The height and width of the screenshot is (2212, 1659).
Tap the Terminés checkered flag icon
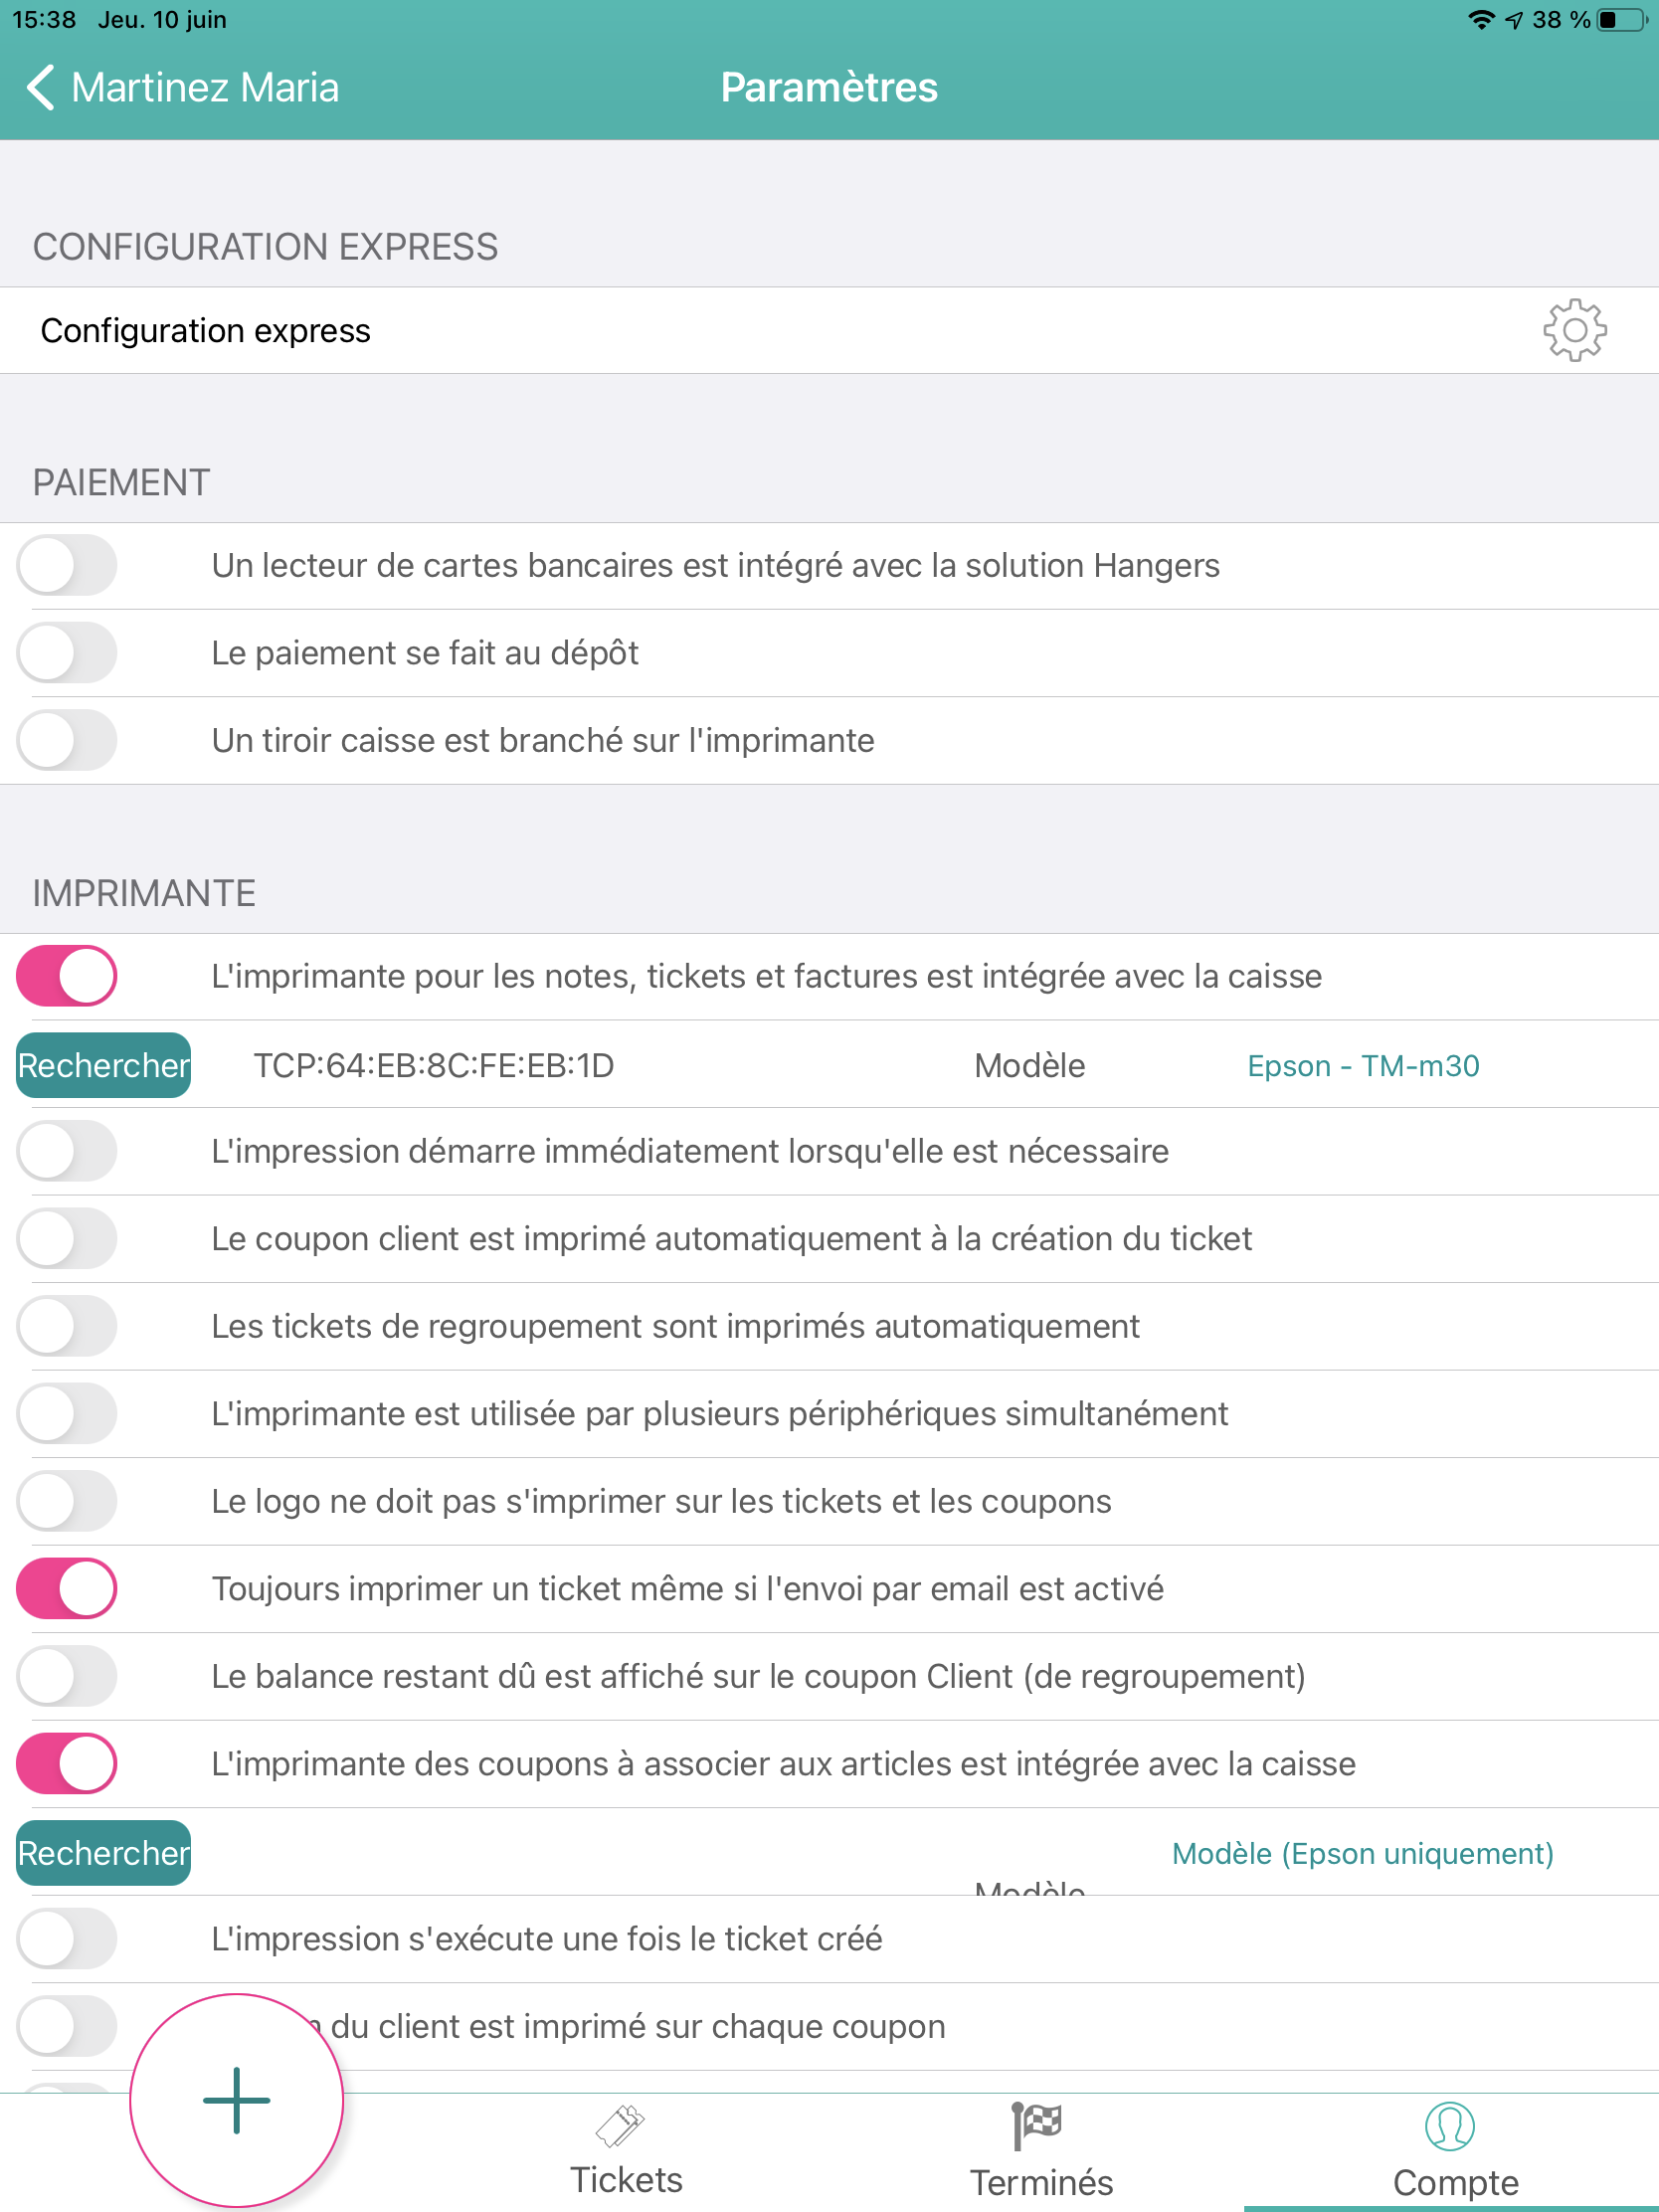[x=1036, y=2125]
